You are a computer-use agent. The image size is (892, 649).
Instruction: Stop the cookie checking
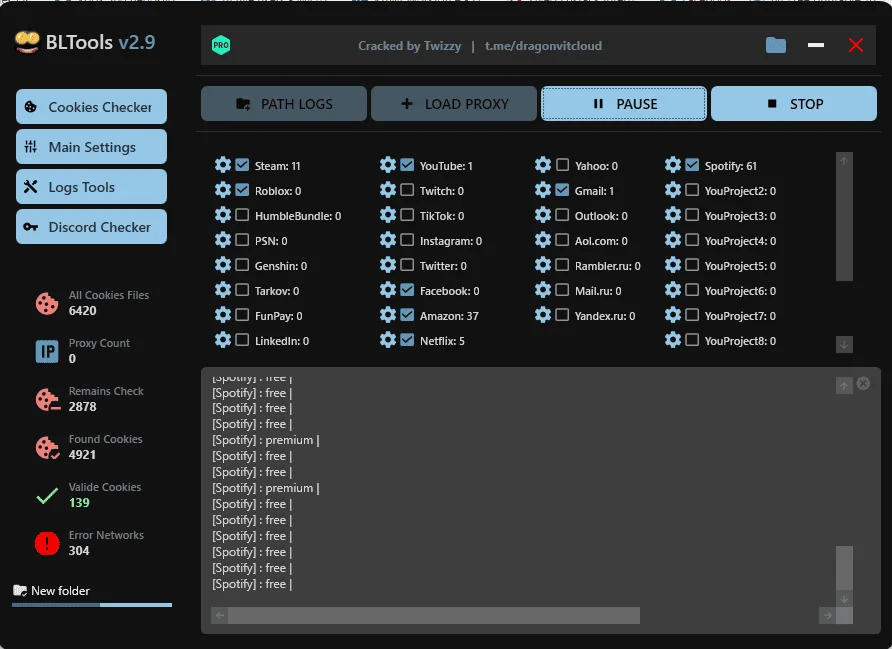(x=794, y=104)
